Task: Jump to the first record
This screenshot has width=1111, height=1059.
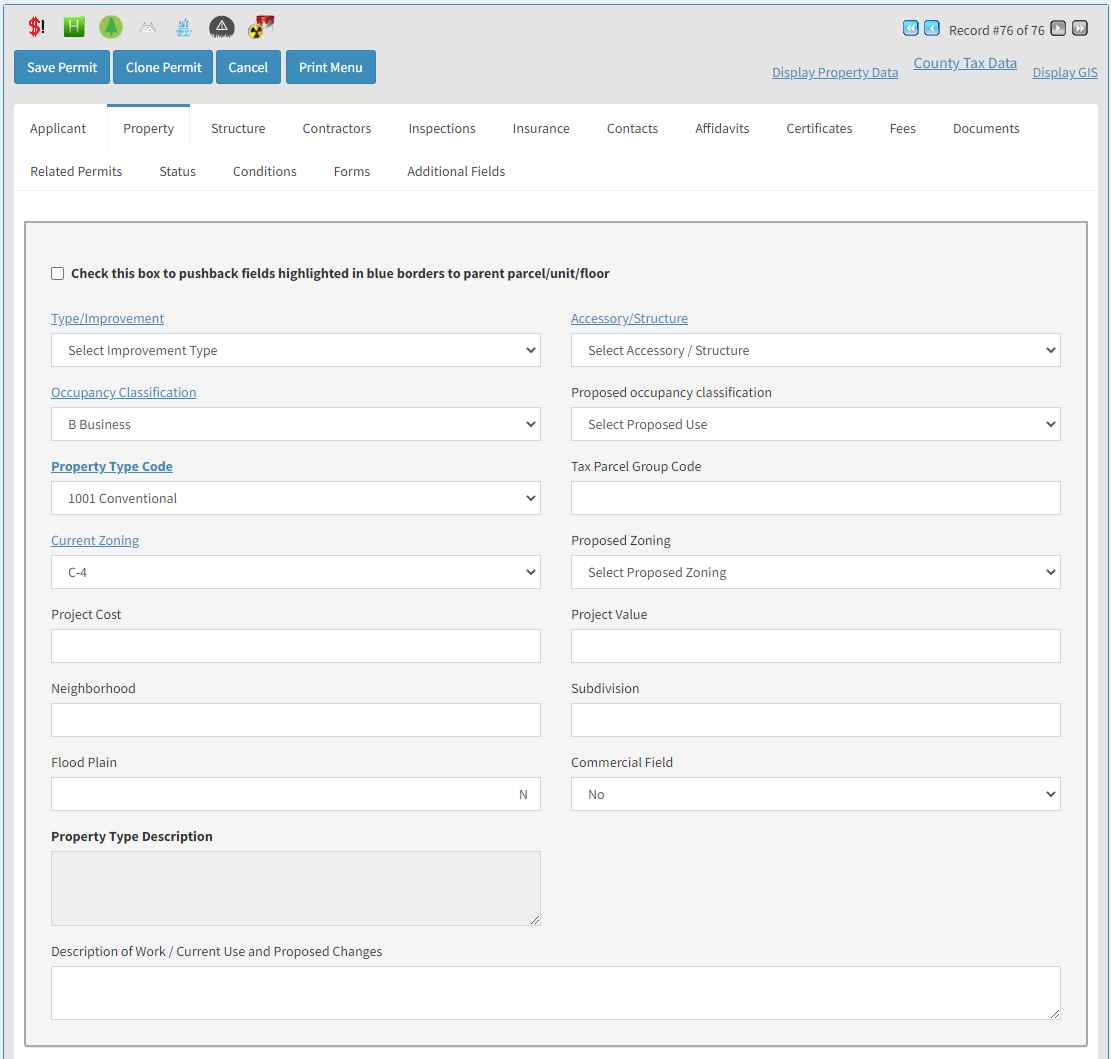Action: click(910, 28)
